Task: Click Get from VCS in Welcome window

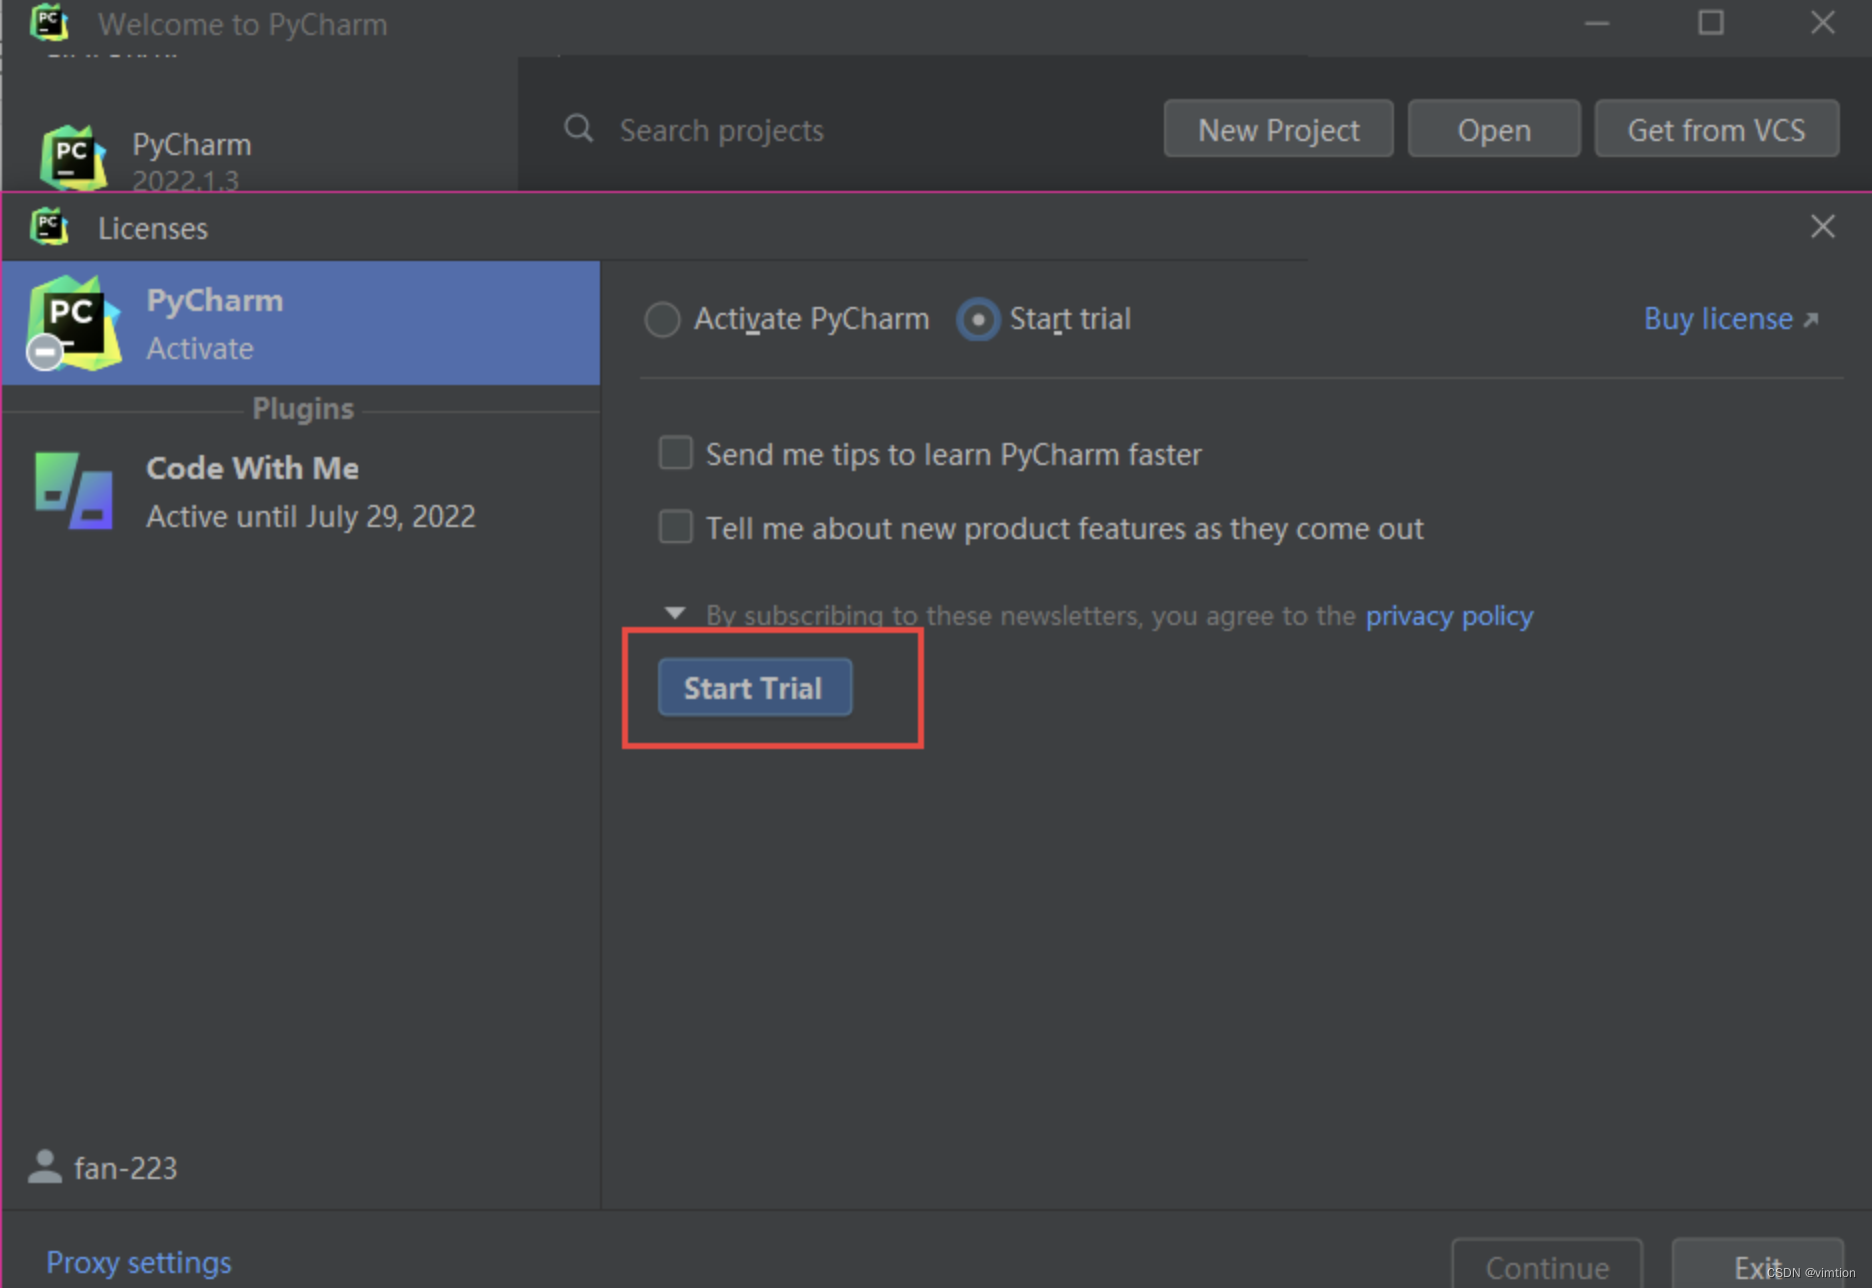Action: [1716, 129]
